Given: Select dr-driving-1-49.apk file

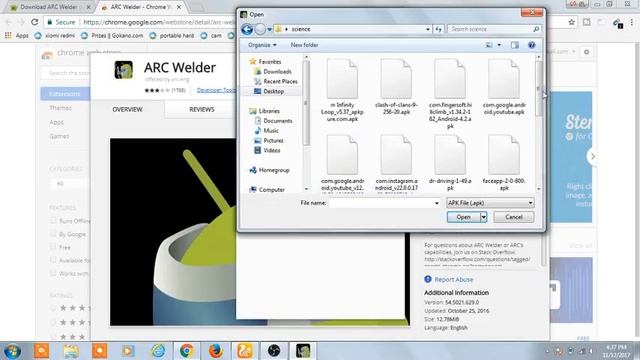Looking at the screenshot, I should (450, 163).
